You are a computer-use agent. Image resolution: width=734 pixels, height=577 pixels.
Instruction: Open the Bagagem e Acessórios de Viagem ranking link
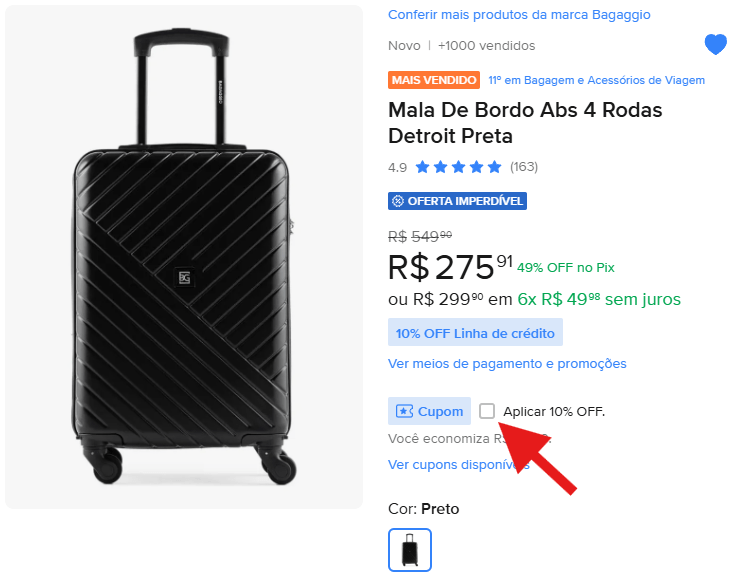[596, 80]
